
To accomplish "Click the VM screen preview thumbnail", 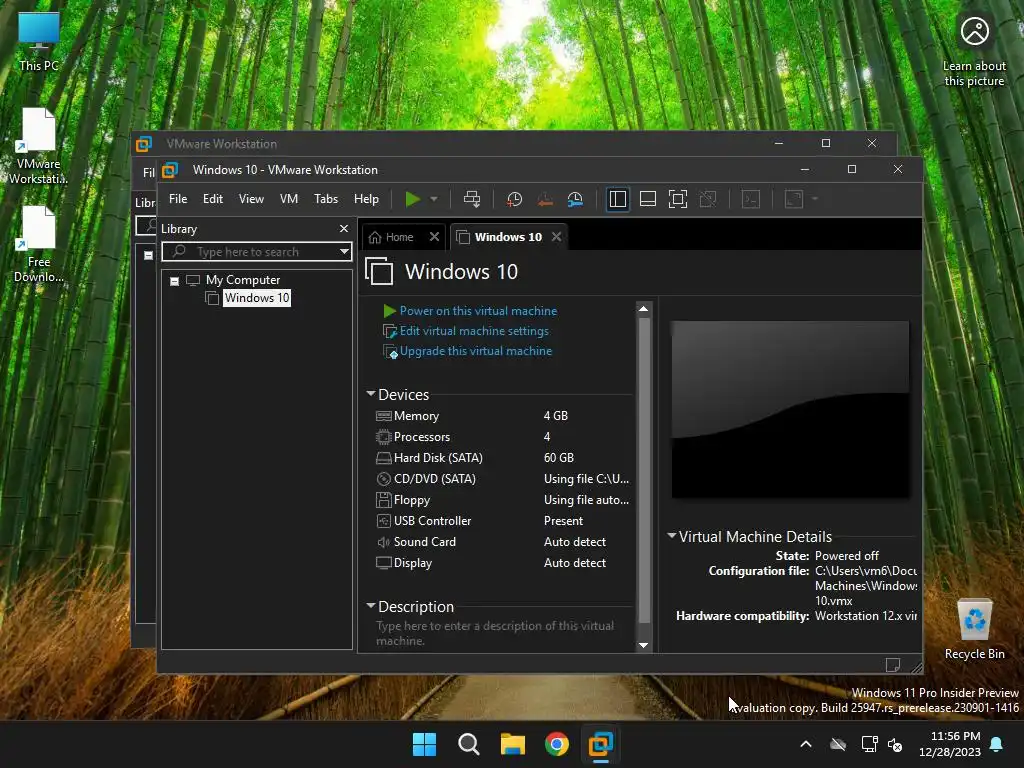I will (x=790, y=409).
